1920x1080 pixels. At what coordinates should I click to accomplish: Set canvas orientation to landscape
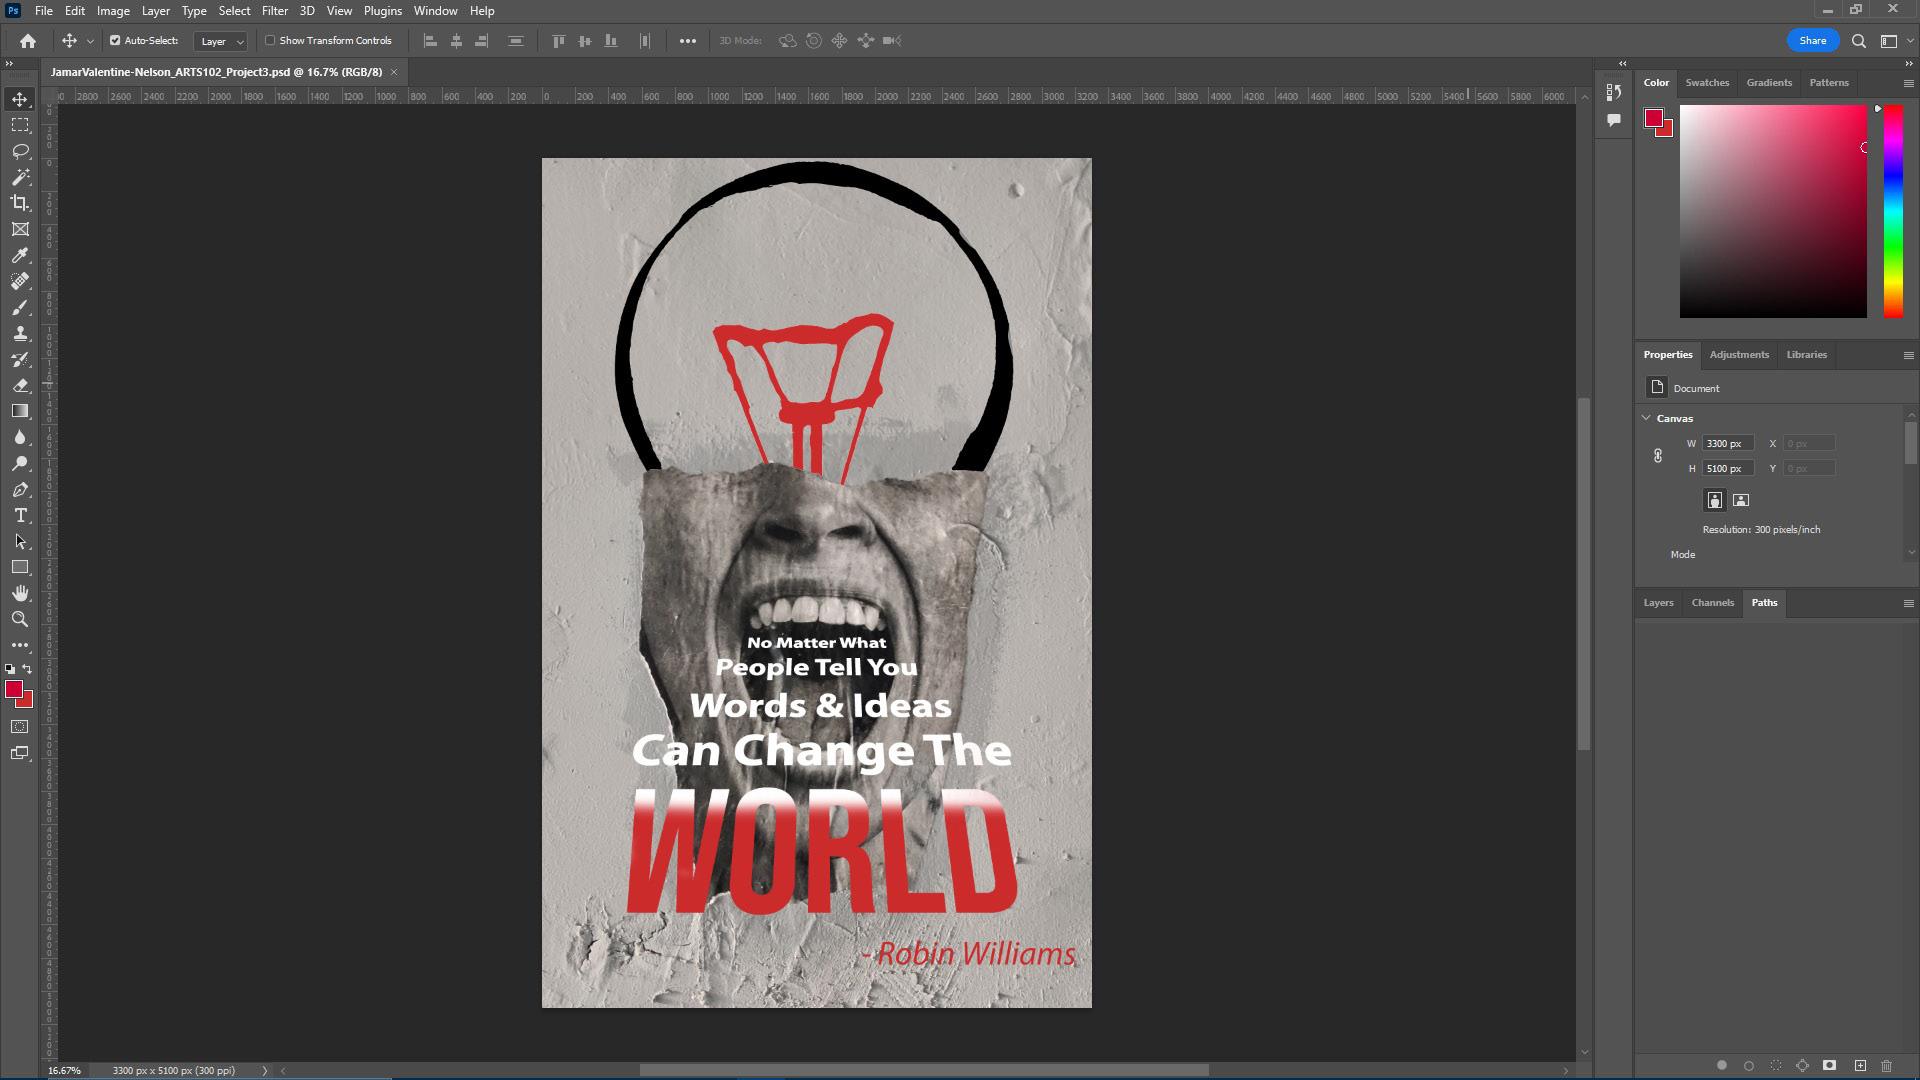point(1741,500)
